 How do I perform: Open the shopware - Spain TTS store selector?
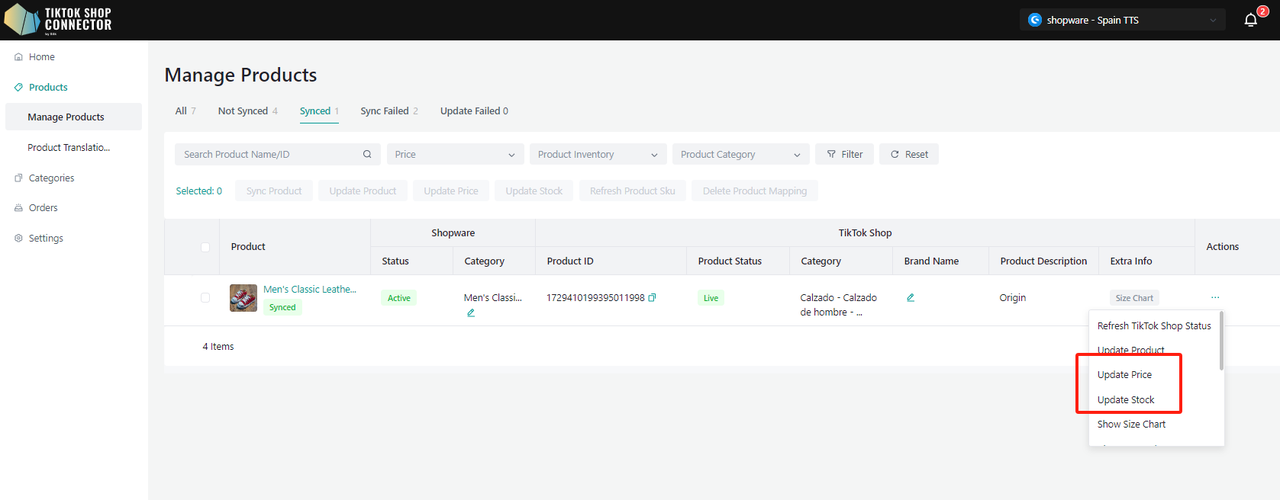pyautogui.click(x=1123, y=20)
